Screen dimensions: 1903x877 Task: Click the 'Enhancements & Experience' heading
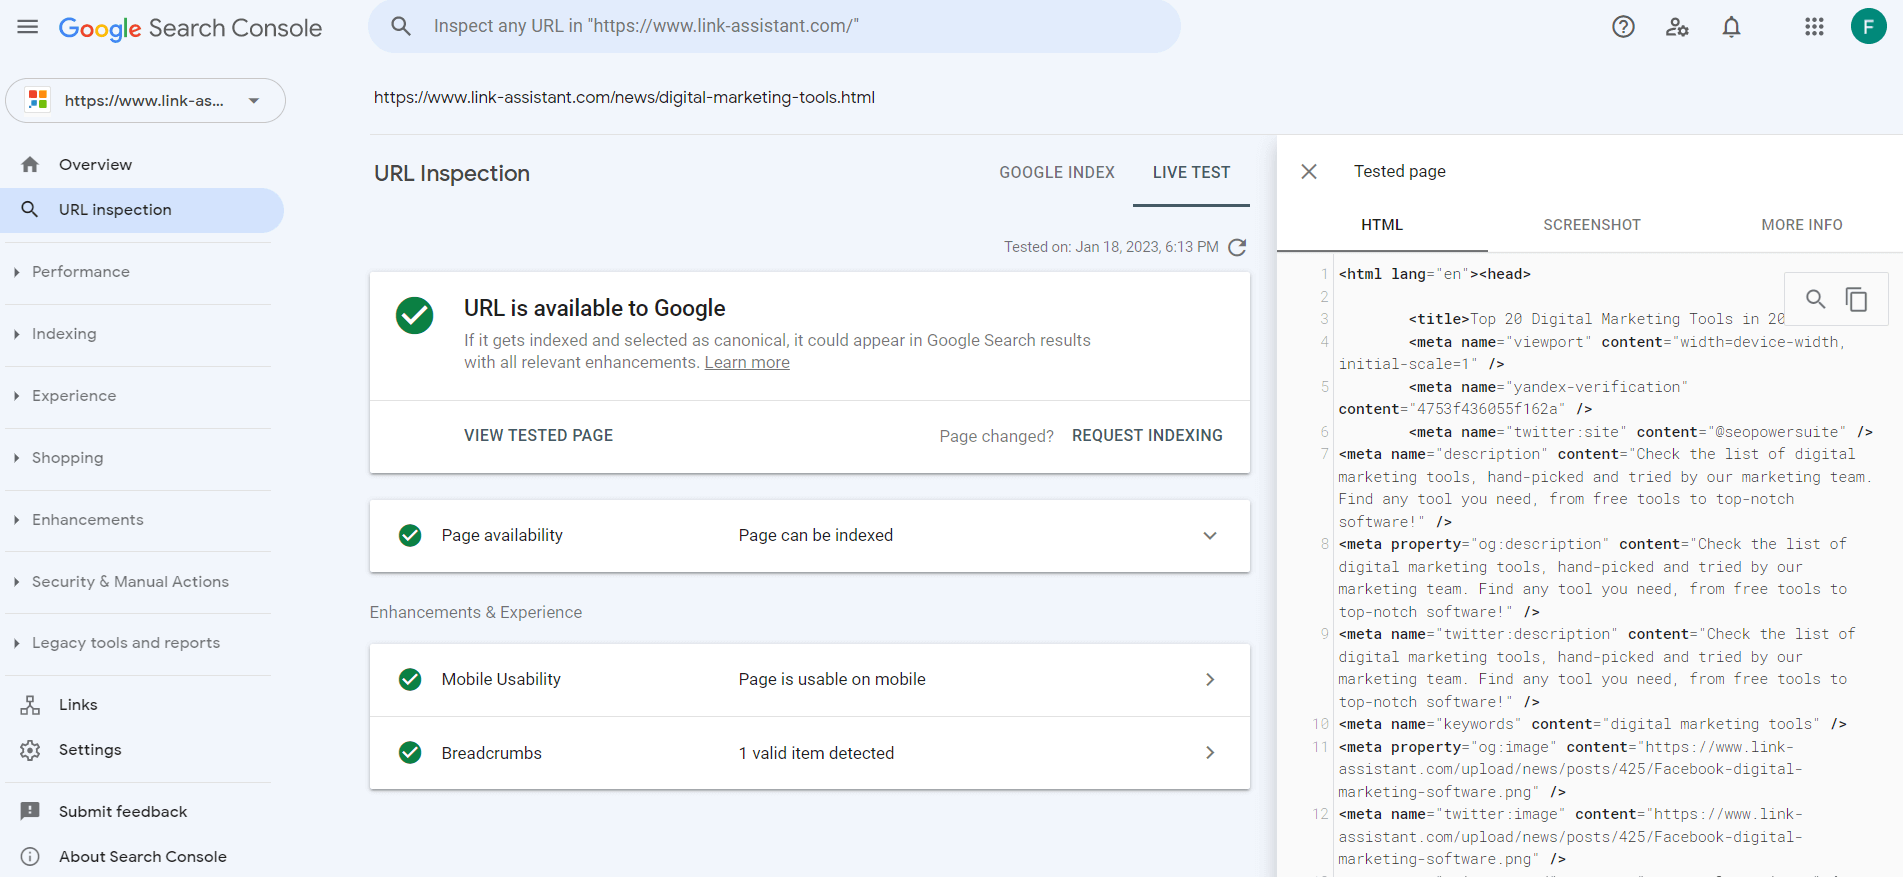476,612
